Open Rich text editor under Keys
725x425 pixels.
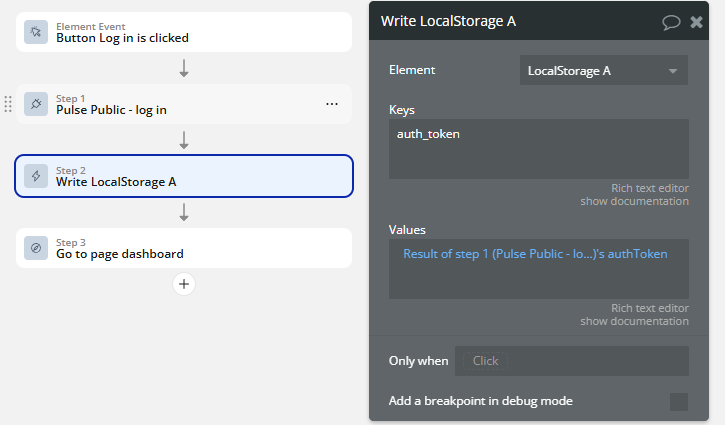(x=650, y=188)
